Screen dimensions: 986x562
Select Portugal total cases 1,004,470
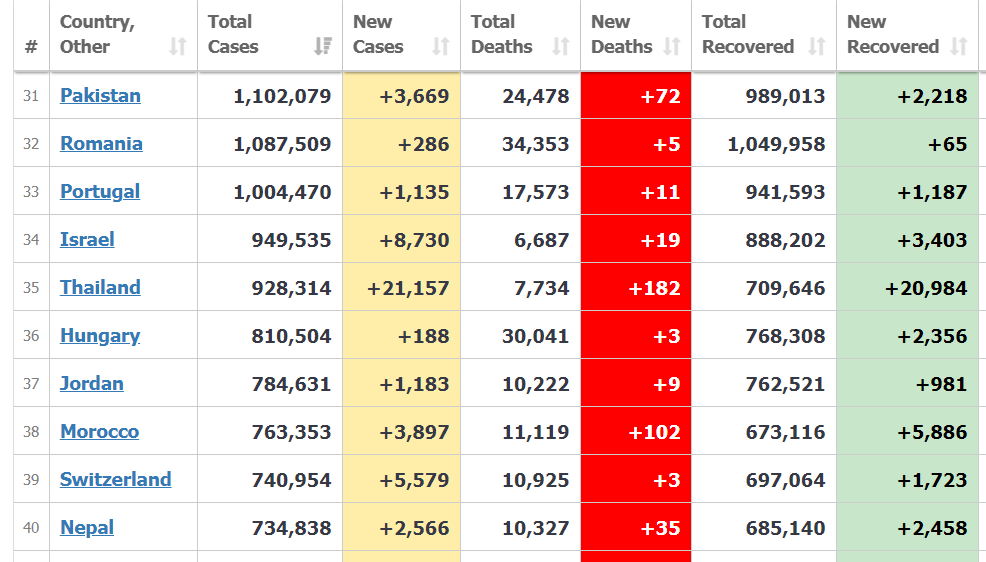(282, 192)
